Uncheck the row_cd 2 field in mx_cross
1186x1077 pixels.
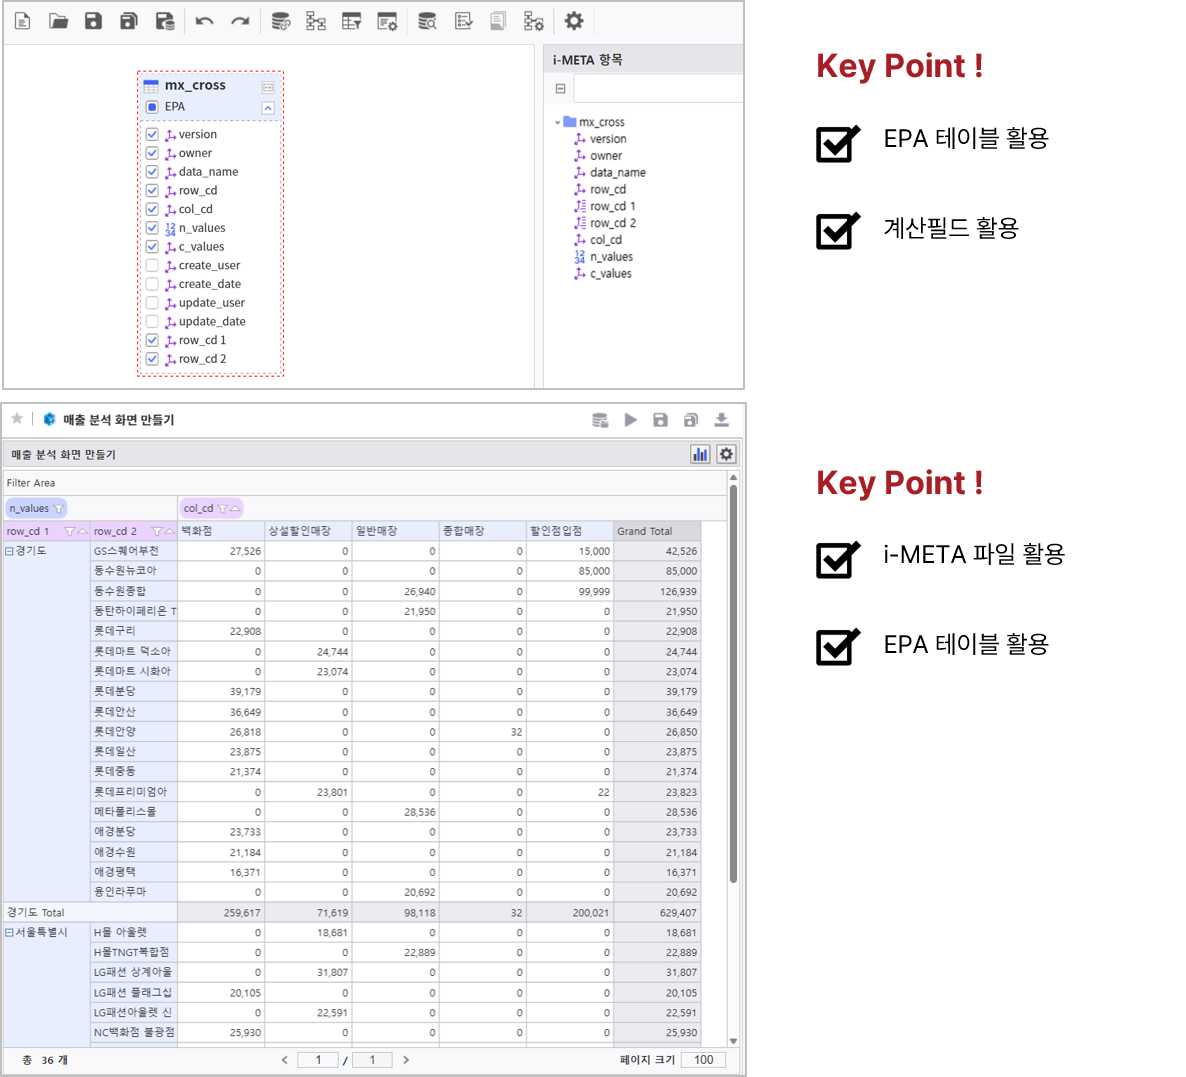(x=152, y=359)
